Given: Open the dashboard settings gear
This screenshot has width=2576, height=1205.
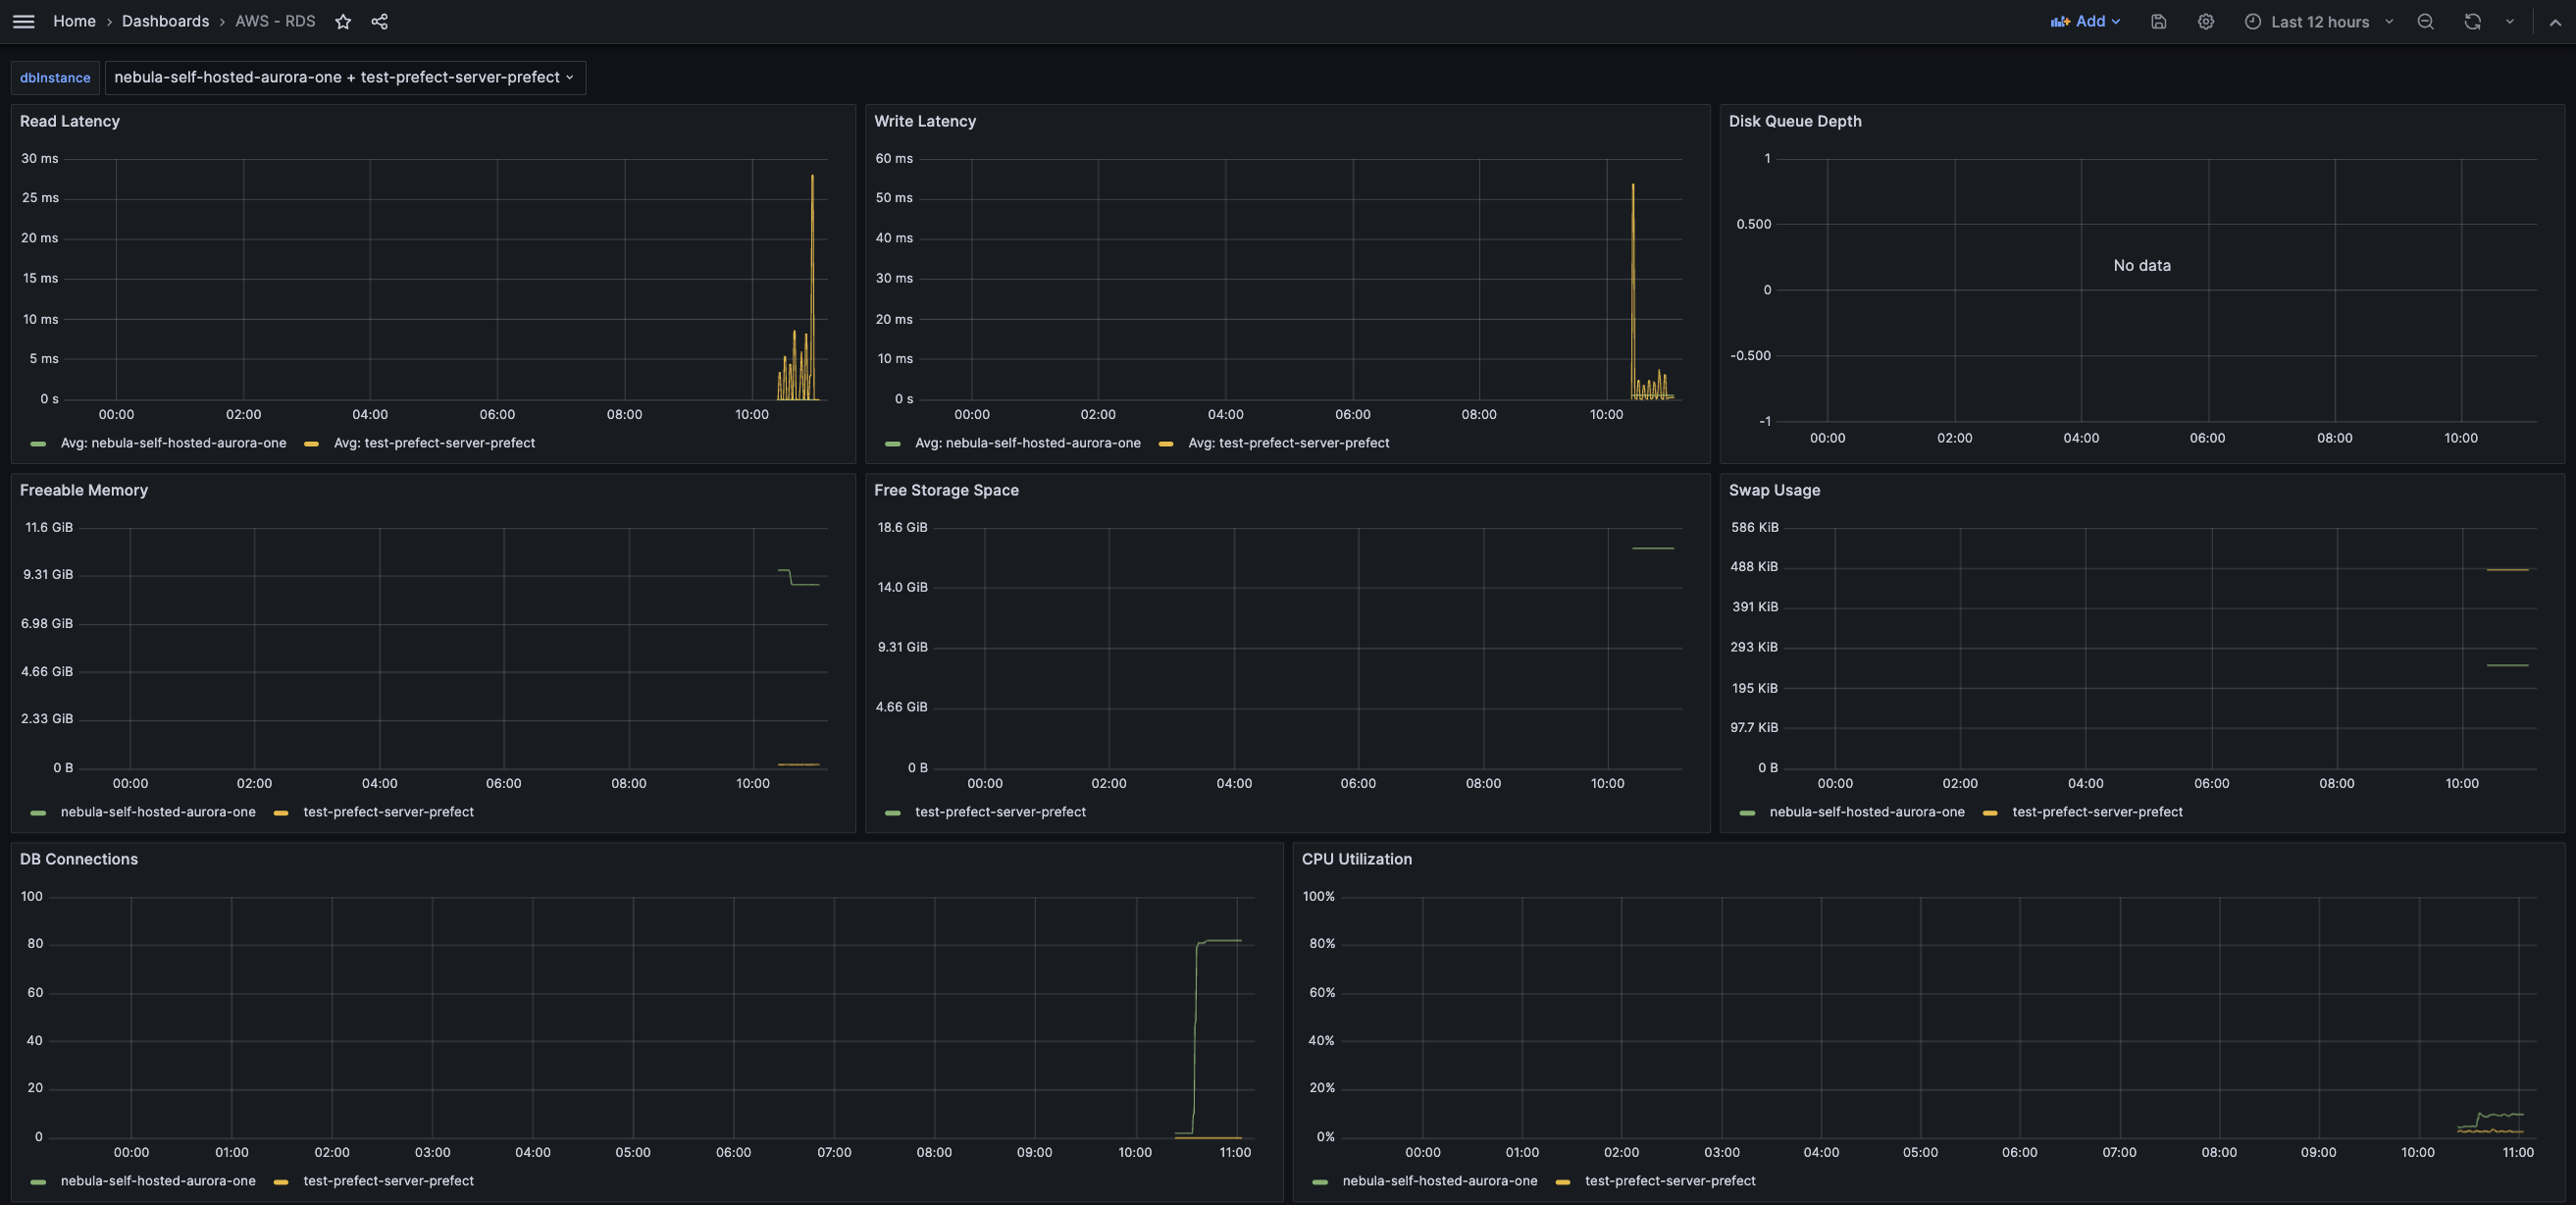Looking at the screenshot, I should [2205, 21].
